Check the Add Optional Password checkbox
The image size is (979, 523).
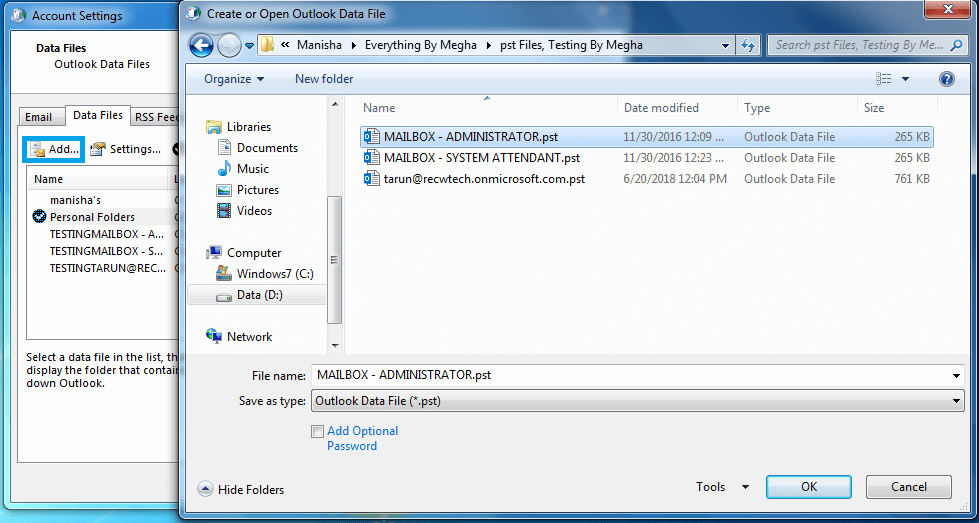(317, 431)
